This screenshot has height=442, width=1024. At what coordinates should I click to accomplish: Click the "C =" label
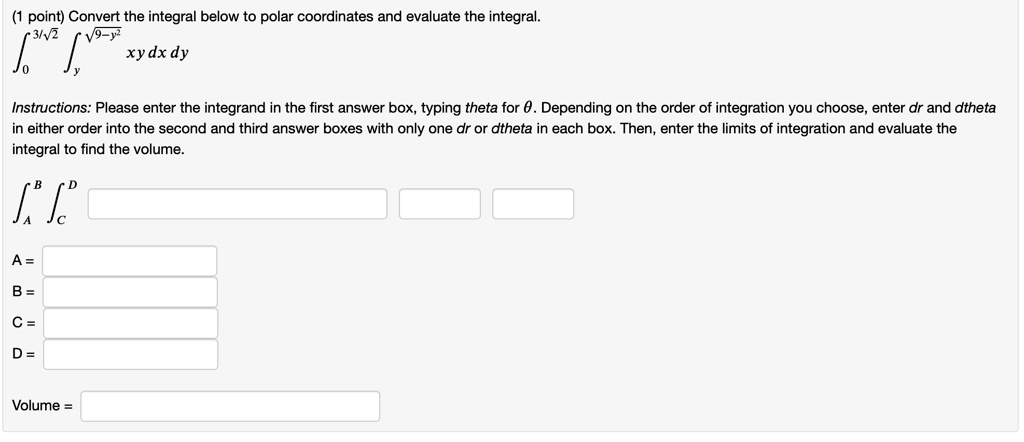point(23,323)
